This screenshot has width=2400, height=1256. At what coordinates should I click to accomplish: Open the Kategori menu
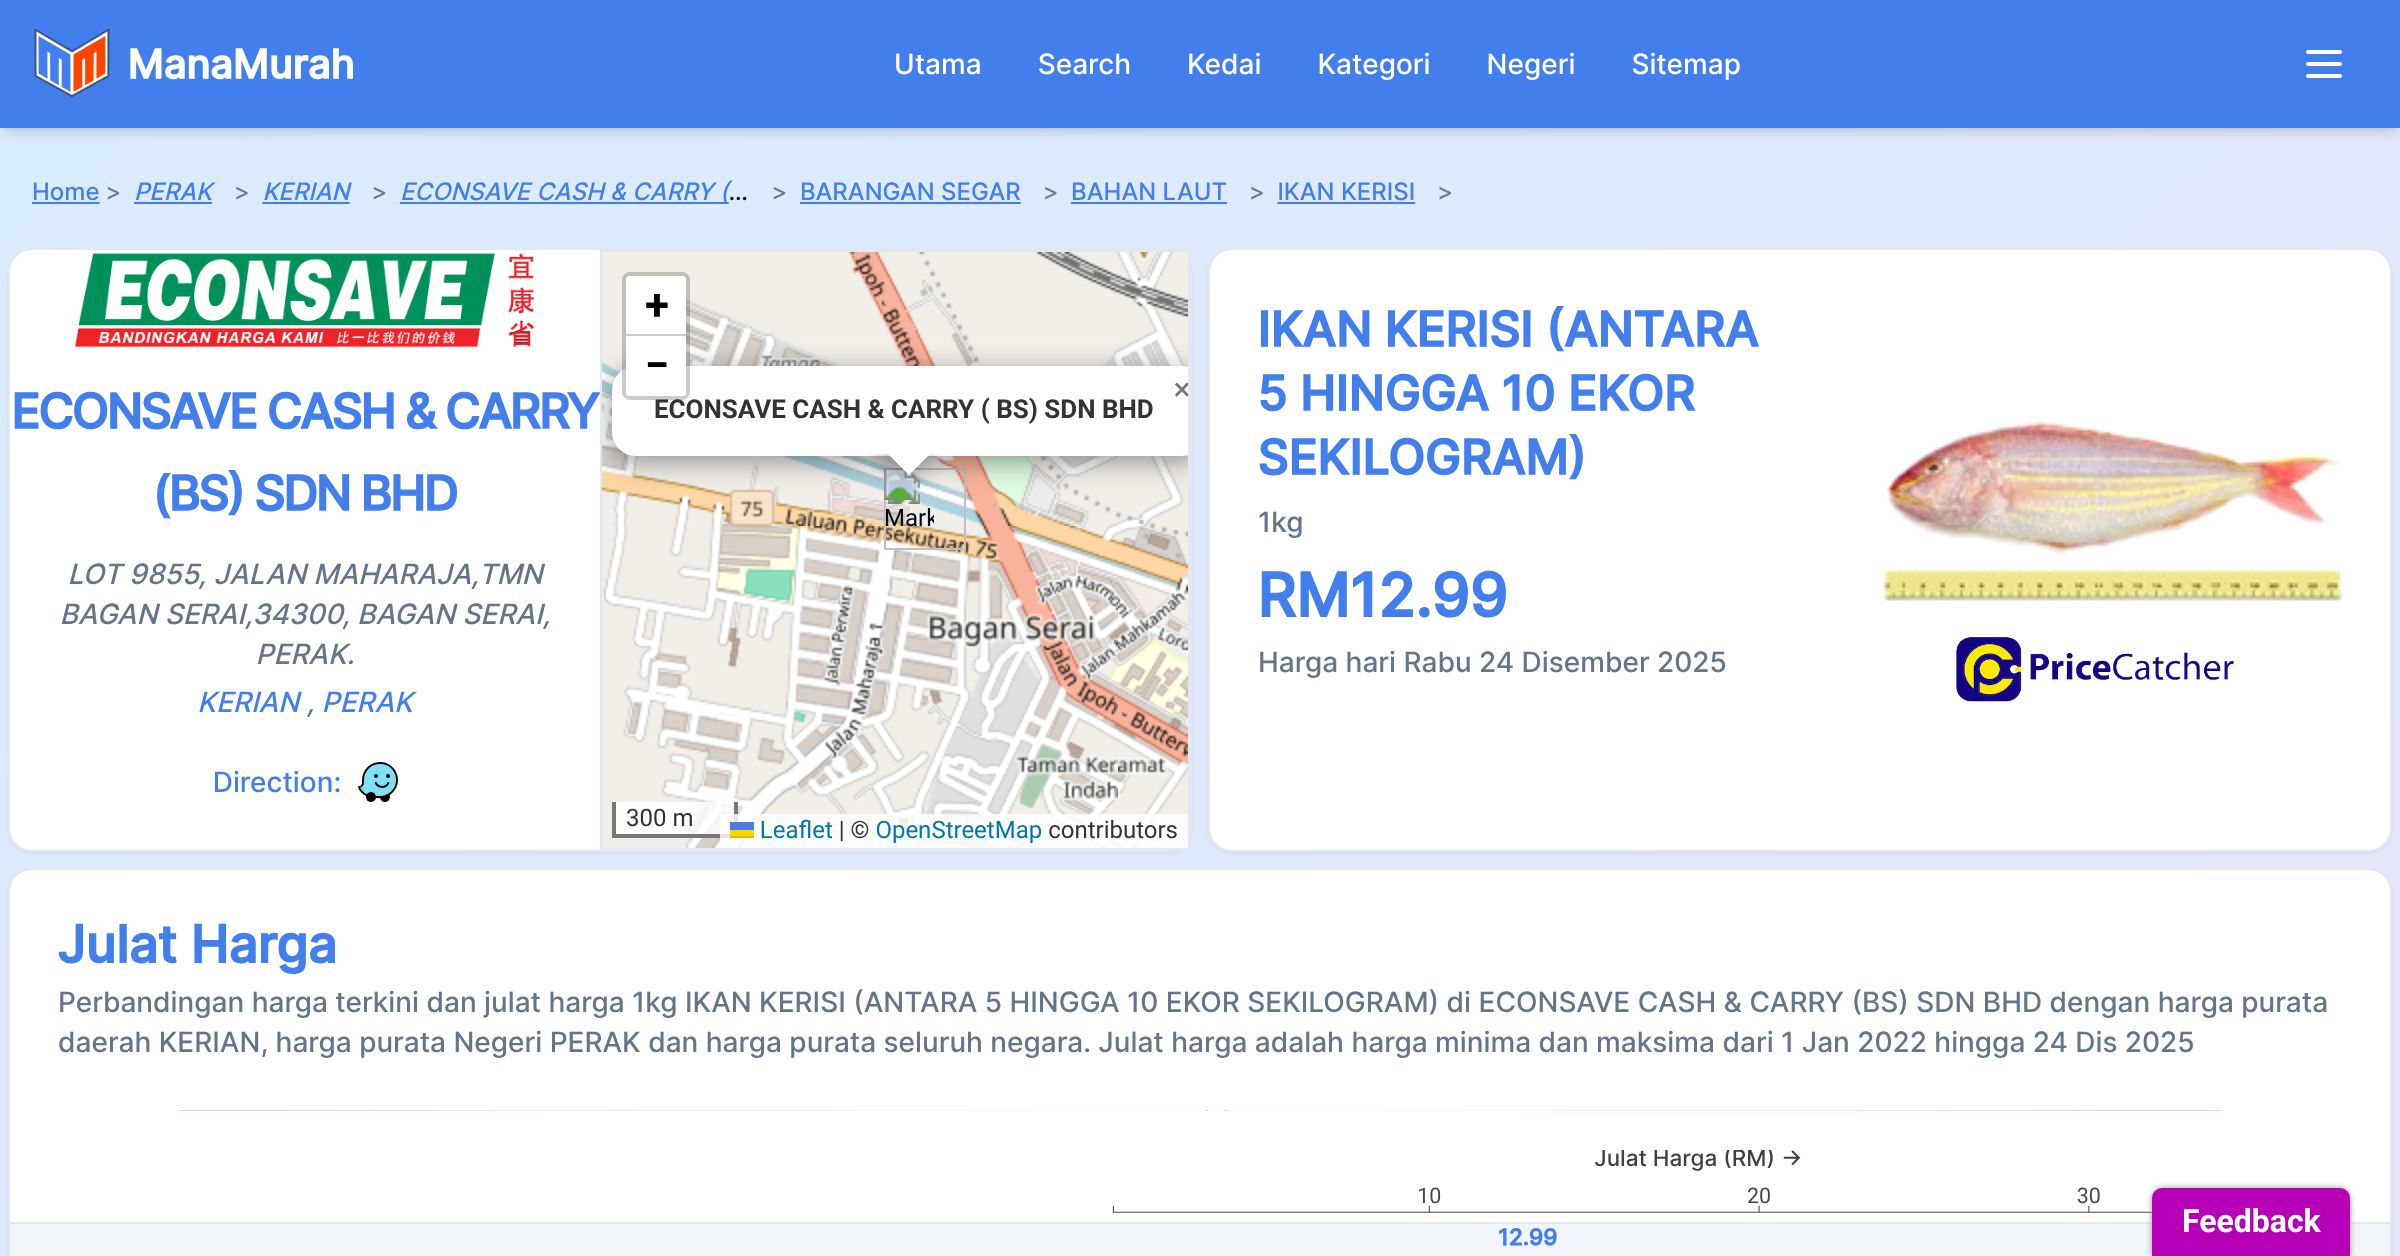click(x=1373, y=64)
